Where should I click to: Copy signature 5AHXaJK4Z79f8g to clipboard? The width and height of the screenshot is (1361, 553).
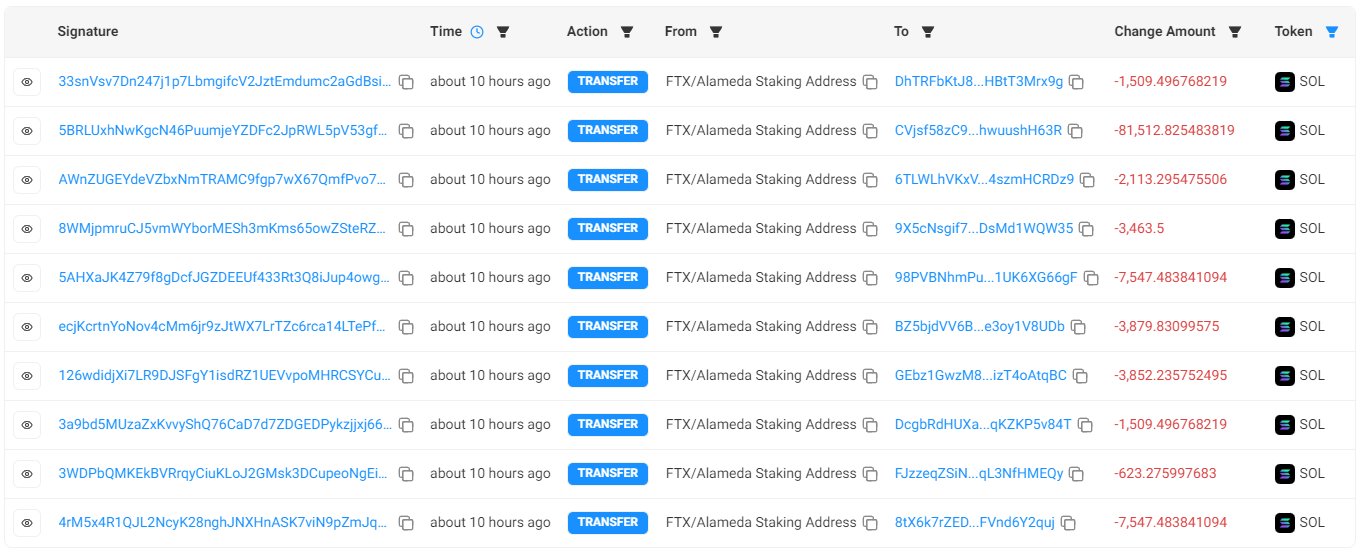[x=406, y=278]
